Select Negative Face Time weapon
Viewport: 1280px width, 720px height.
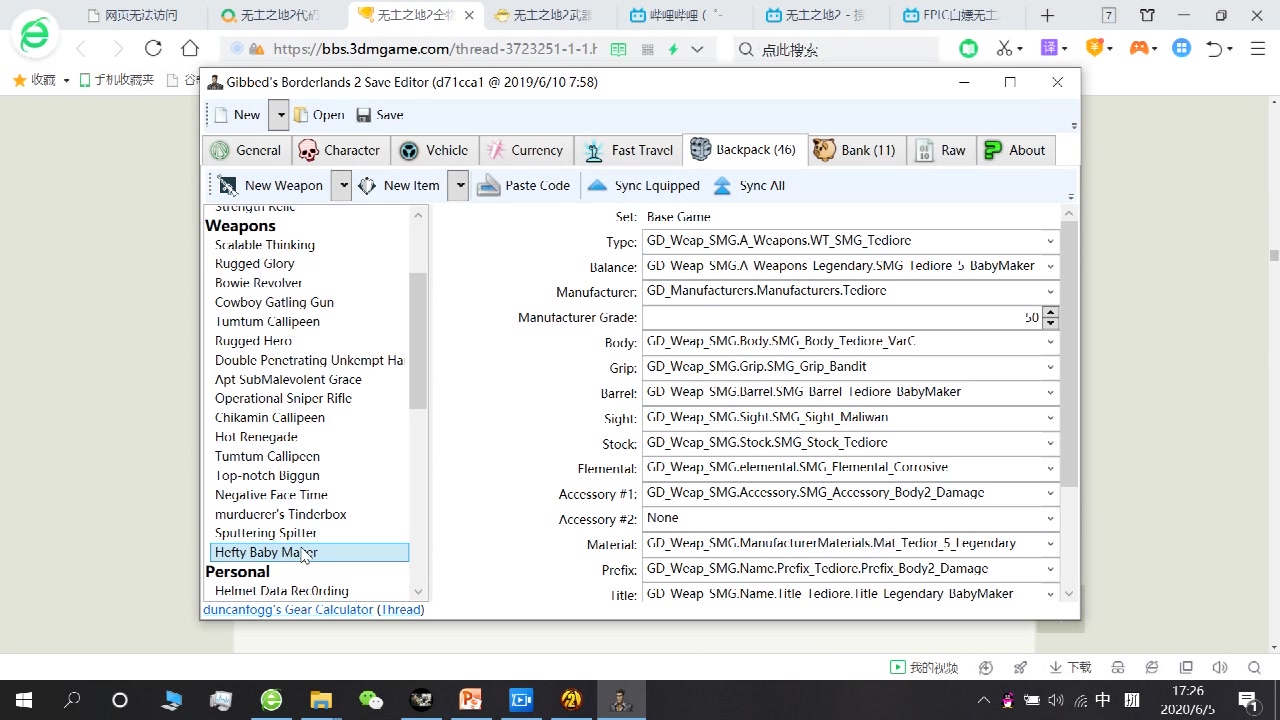[x=271, y=494]
